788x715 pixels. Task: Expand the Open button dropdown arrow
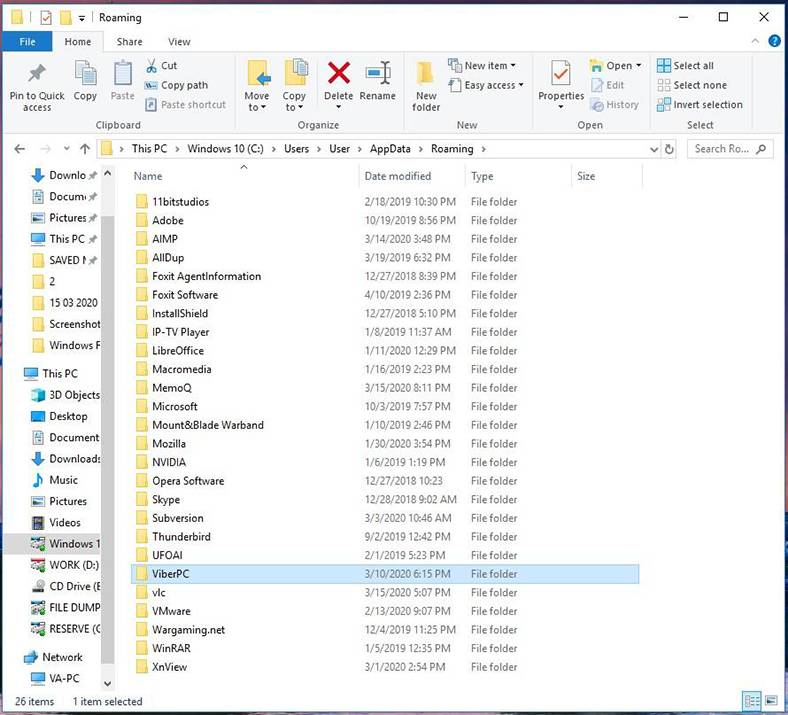[x=639, y=65]
